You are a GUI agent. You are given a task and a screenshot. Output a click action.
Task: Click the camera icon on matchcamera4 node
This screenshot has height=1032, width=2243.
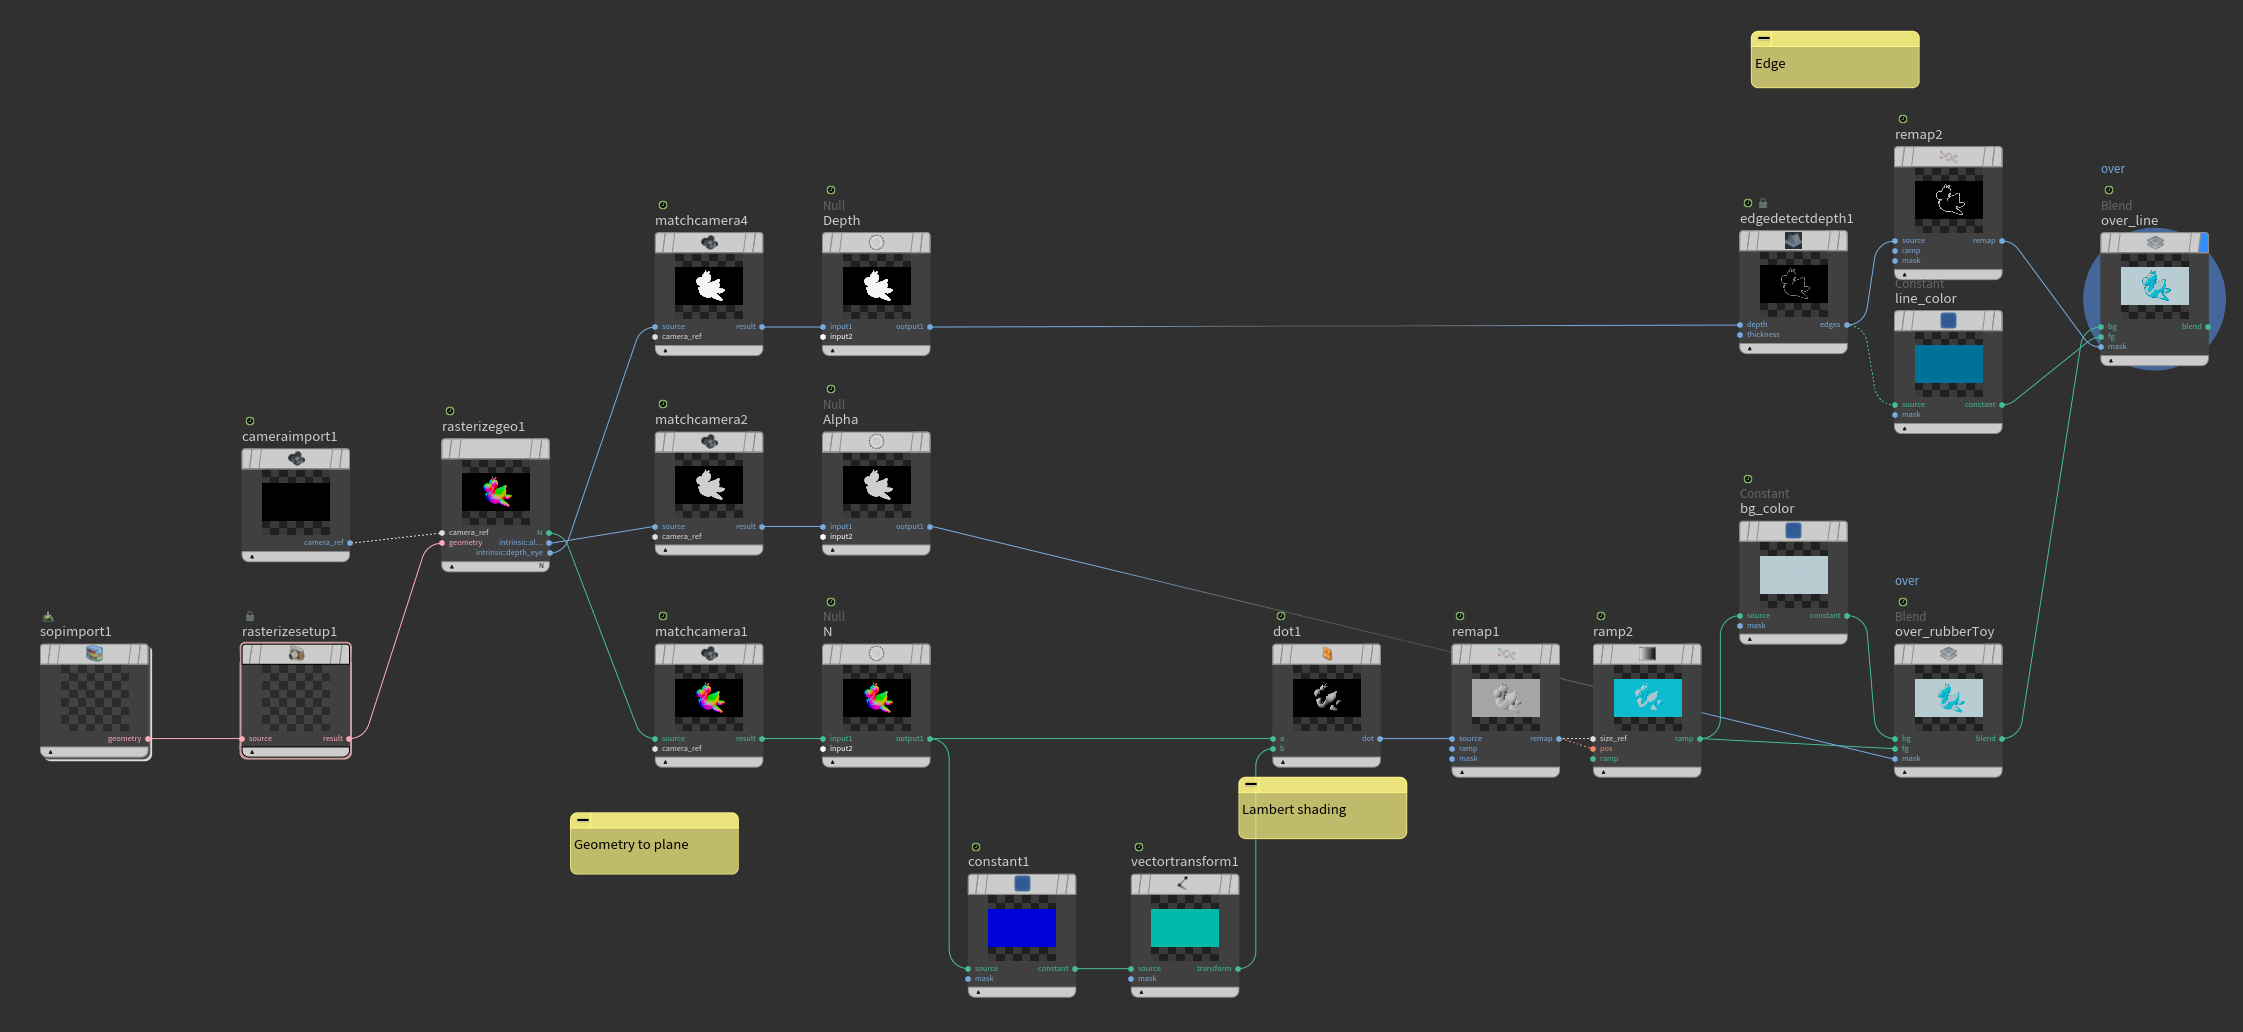click(x=708, y=242)
